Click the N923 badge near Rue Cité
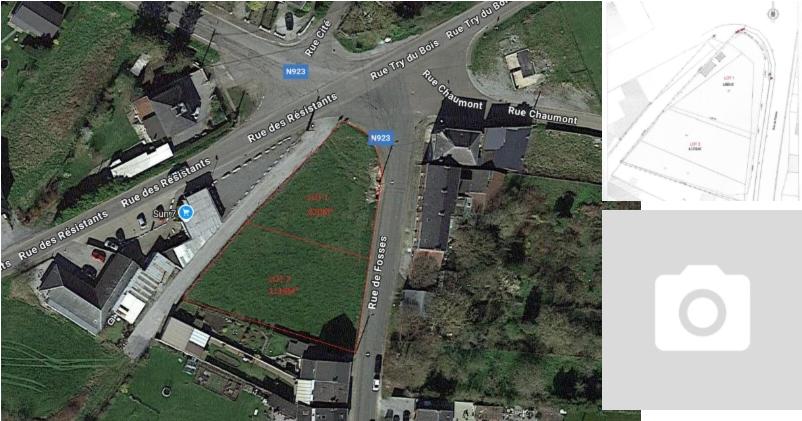This screenshot has height=421, width=802. [x=295, y=72]
